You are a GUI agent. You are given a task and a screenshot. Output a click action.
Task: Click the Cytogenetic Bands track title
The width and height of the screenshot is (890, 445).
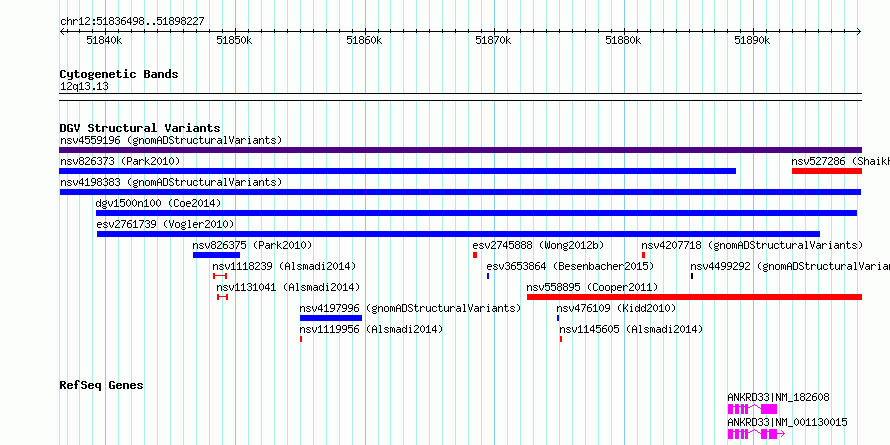(119, 74)
